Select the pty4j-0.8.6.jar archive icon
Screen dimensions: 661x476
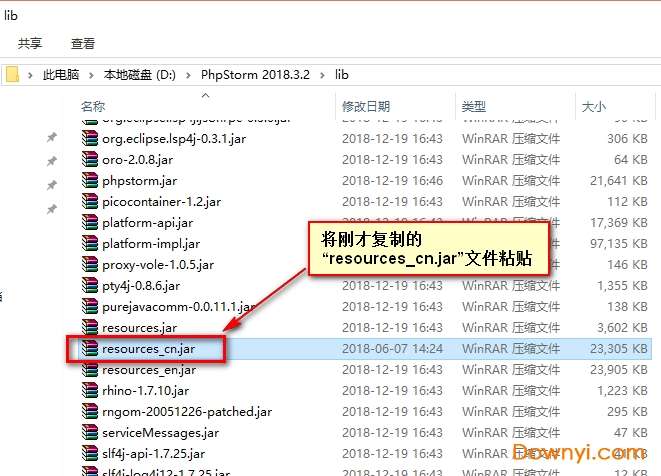(90, 285)
